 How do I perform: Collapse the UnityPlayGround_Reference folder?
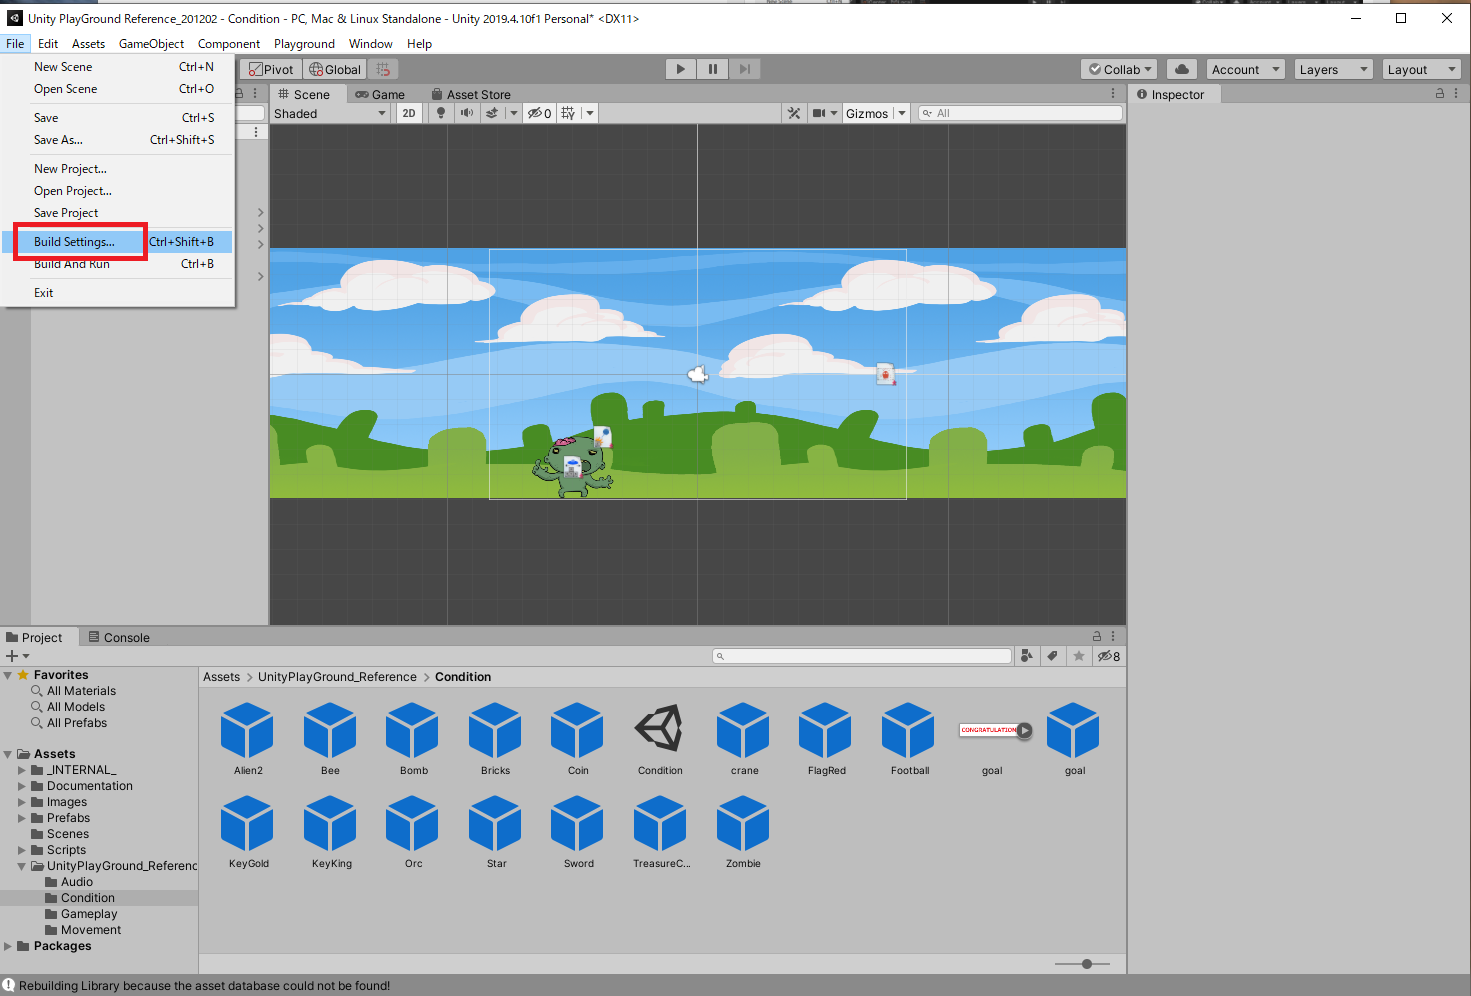(x=22, y=866)
